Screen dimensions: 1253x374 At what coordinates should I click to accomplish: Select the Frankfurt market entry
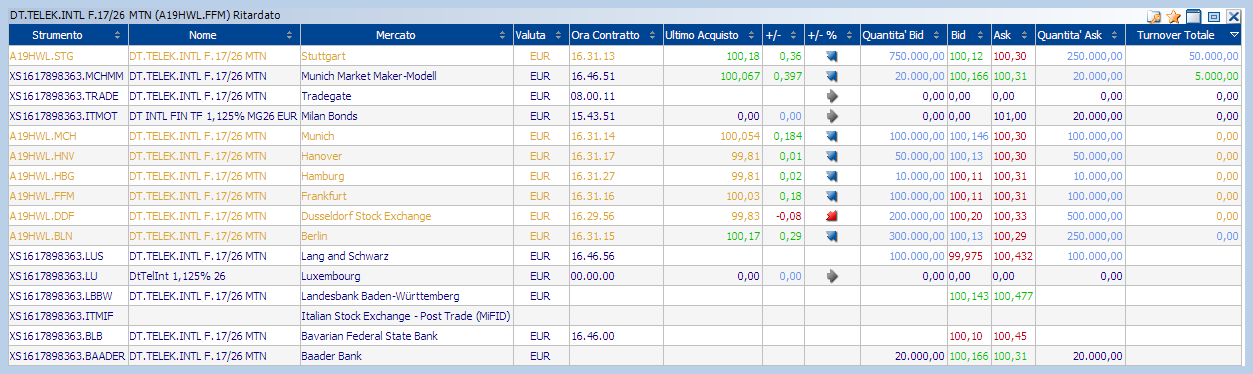pos(323,196)
